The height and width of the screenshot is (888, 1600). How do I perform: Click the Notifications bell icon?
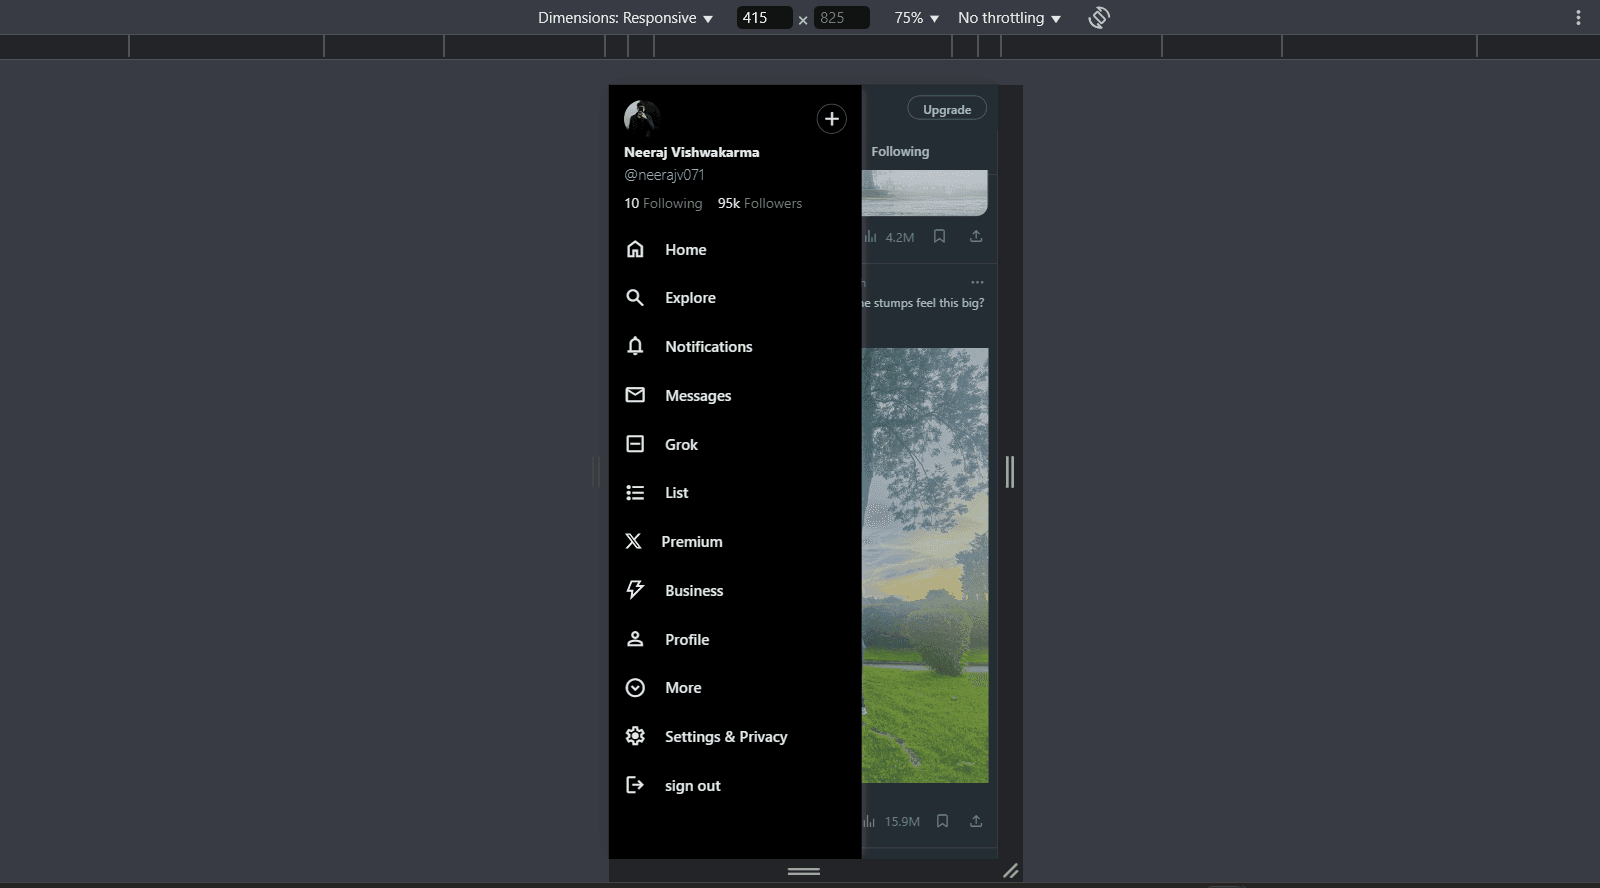point(635,346)
